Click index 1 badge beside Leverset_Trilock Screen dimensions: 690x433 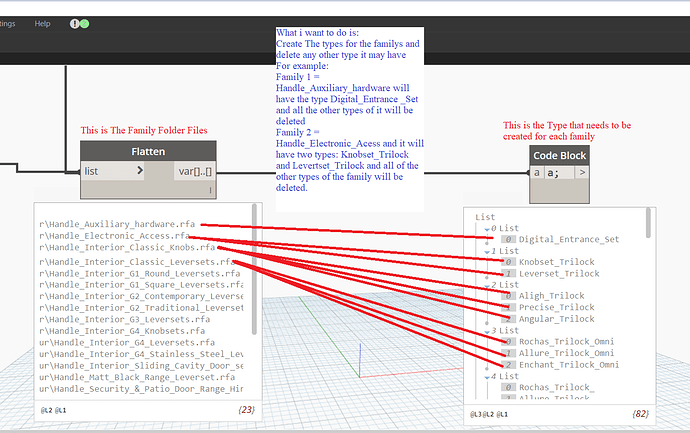point(508,274)
